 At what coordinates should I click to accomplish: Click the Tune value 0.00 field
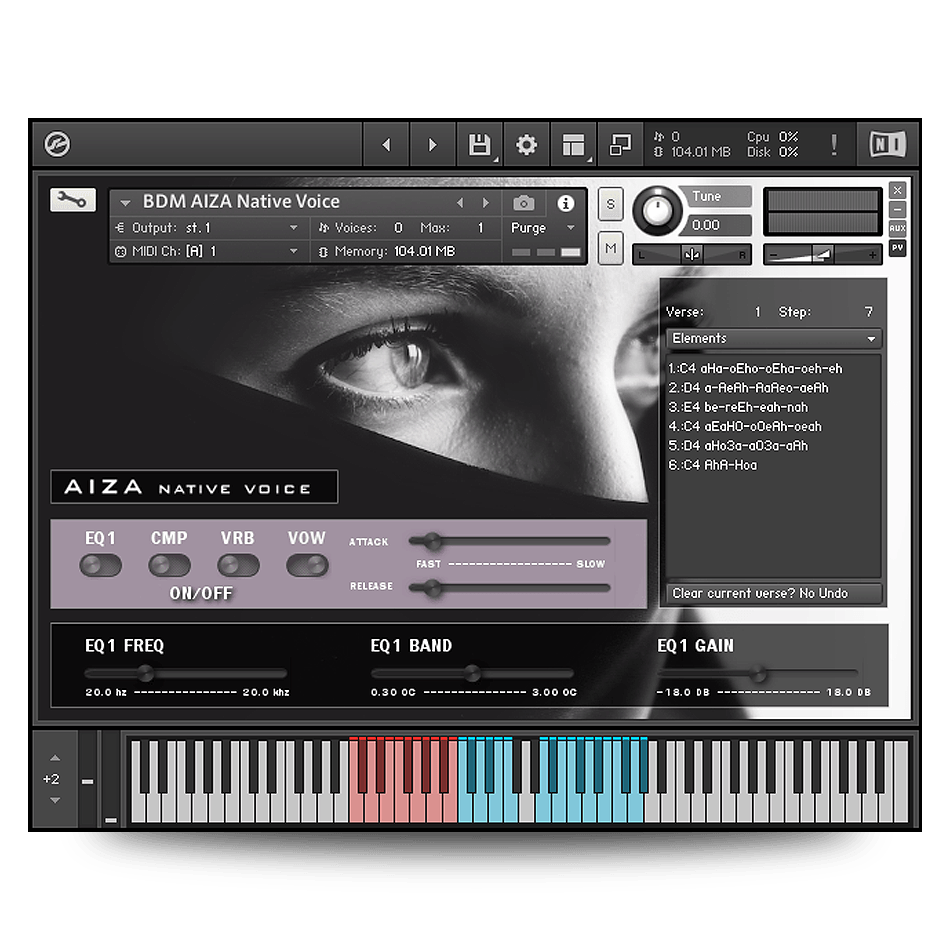click(x=719, y=225)
